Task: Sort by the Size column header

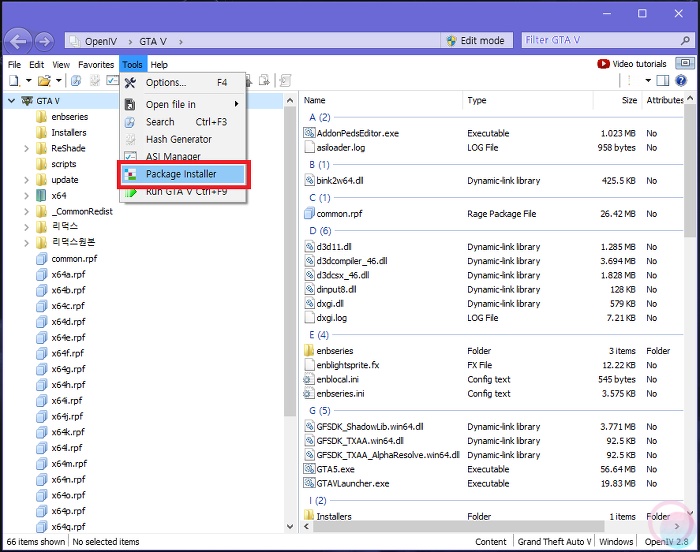Action: click(x=629, y=100)
